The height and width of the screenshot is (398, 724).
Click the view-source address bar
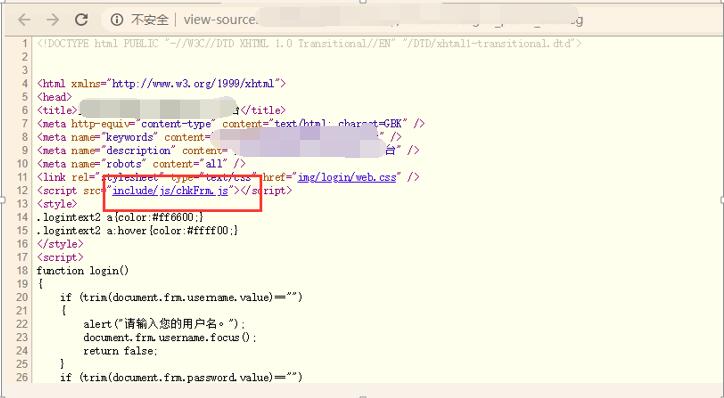click(x=342, y=19)
